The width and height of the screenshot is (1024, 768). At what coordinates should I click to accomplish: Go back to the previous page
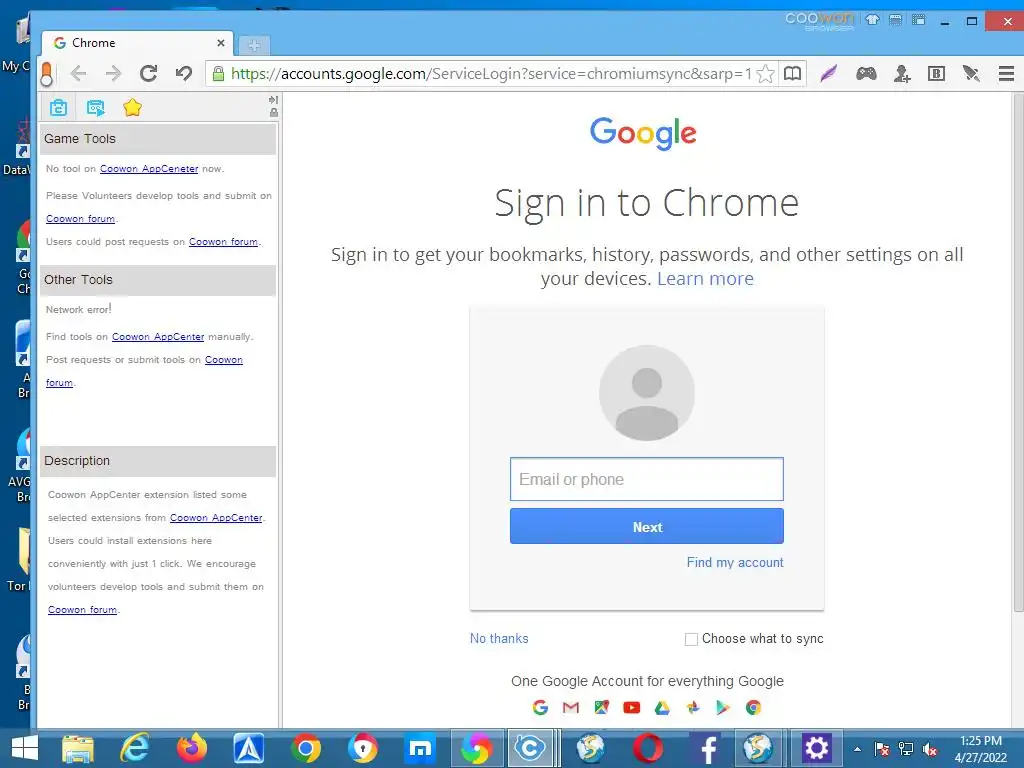click(x=78, y=73)
